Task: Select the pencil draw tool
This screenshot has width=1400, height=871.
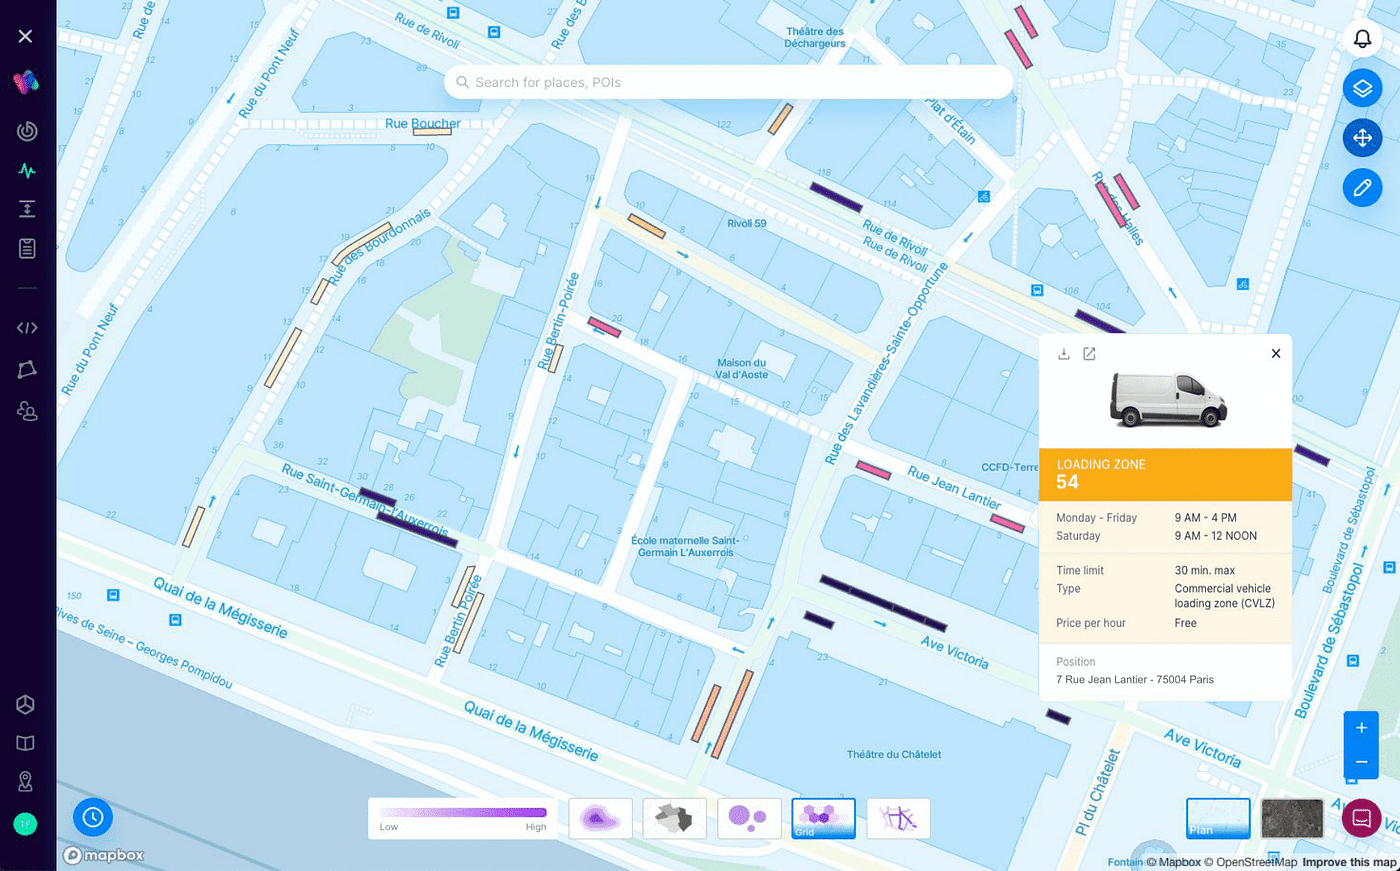Action: pos(1362,187)
